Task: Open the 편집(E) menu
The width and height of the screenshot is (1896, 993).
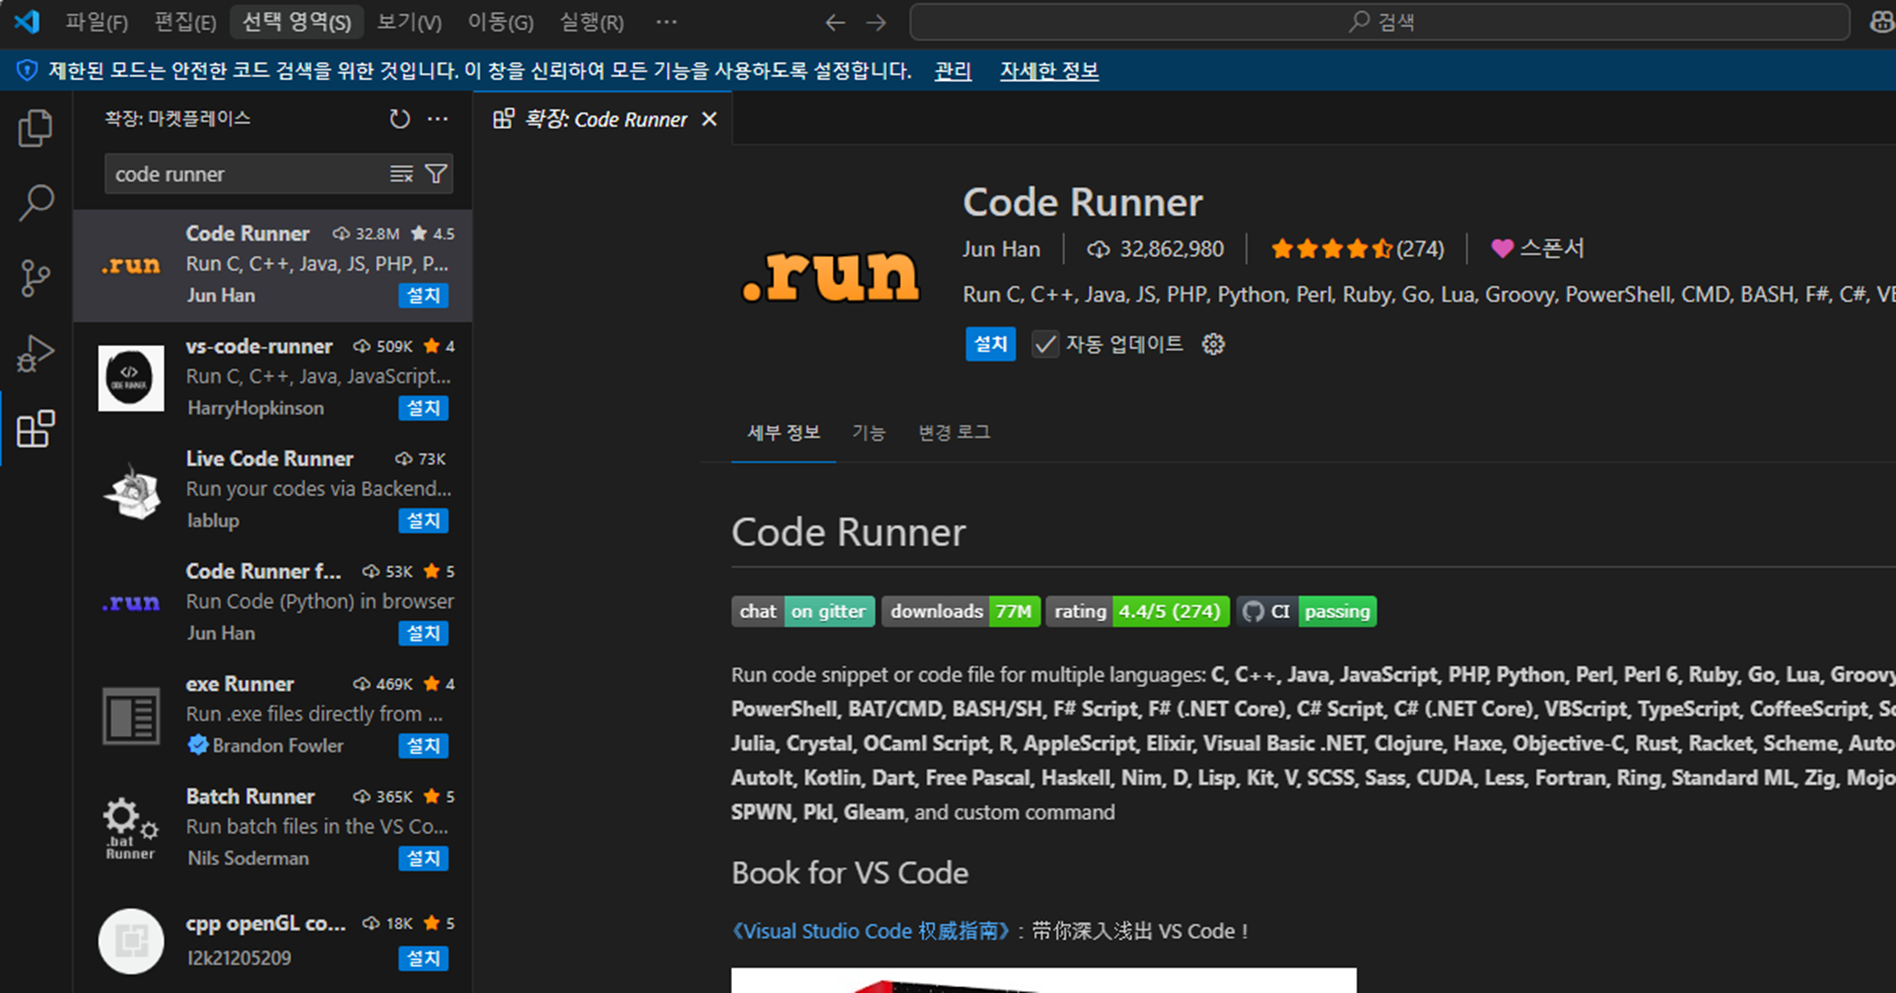Action: click(x=185, y=22)
